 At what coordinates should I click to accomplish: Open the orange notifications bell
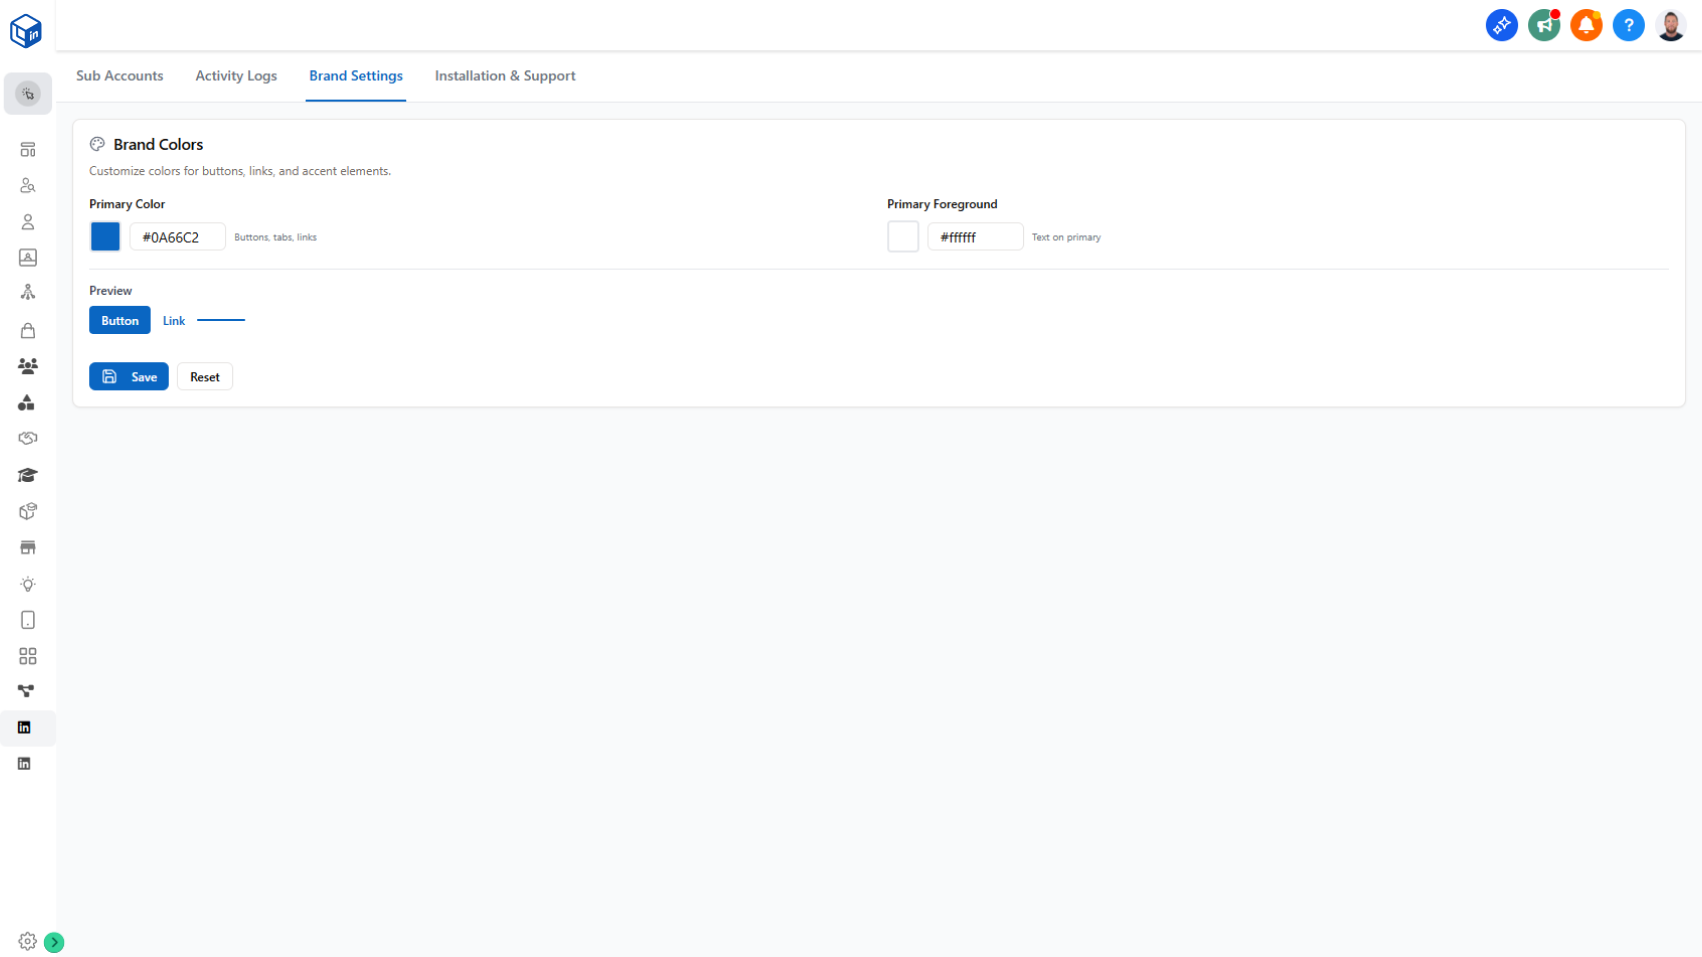pos(1586,26)
